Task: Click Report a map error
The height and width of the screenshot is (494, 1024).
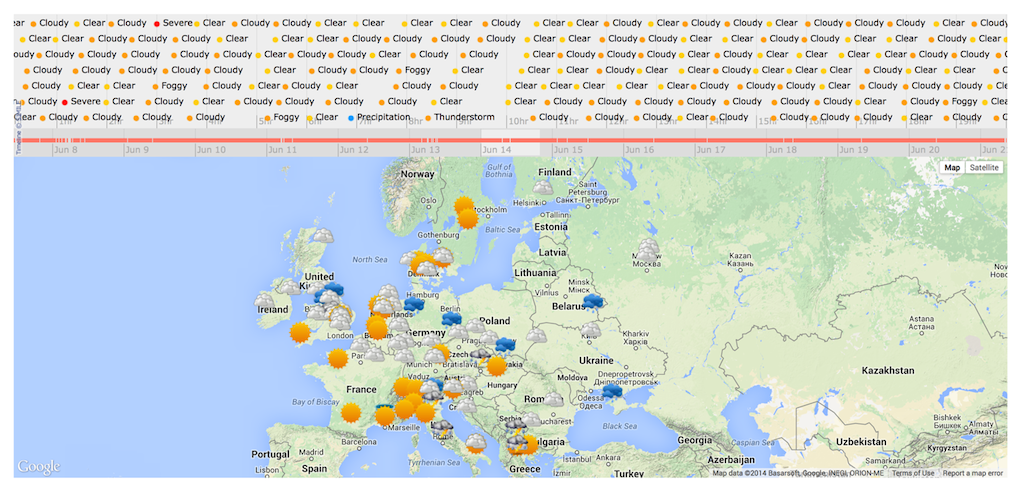Action: coord(972,473)
